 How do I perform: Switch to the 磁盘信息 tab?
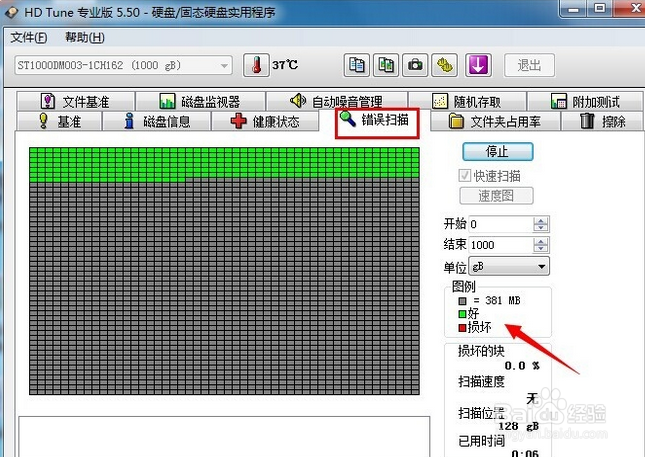point(157,121)
